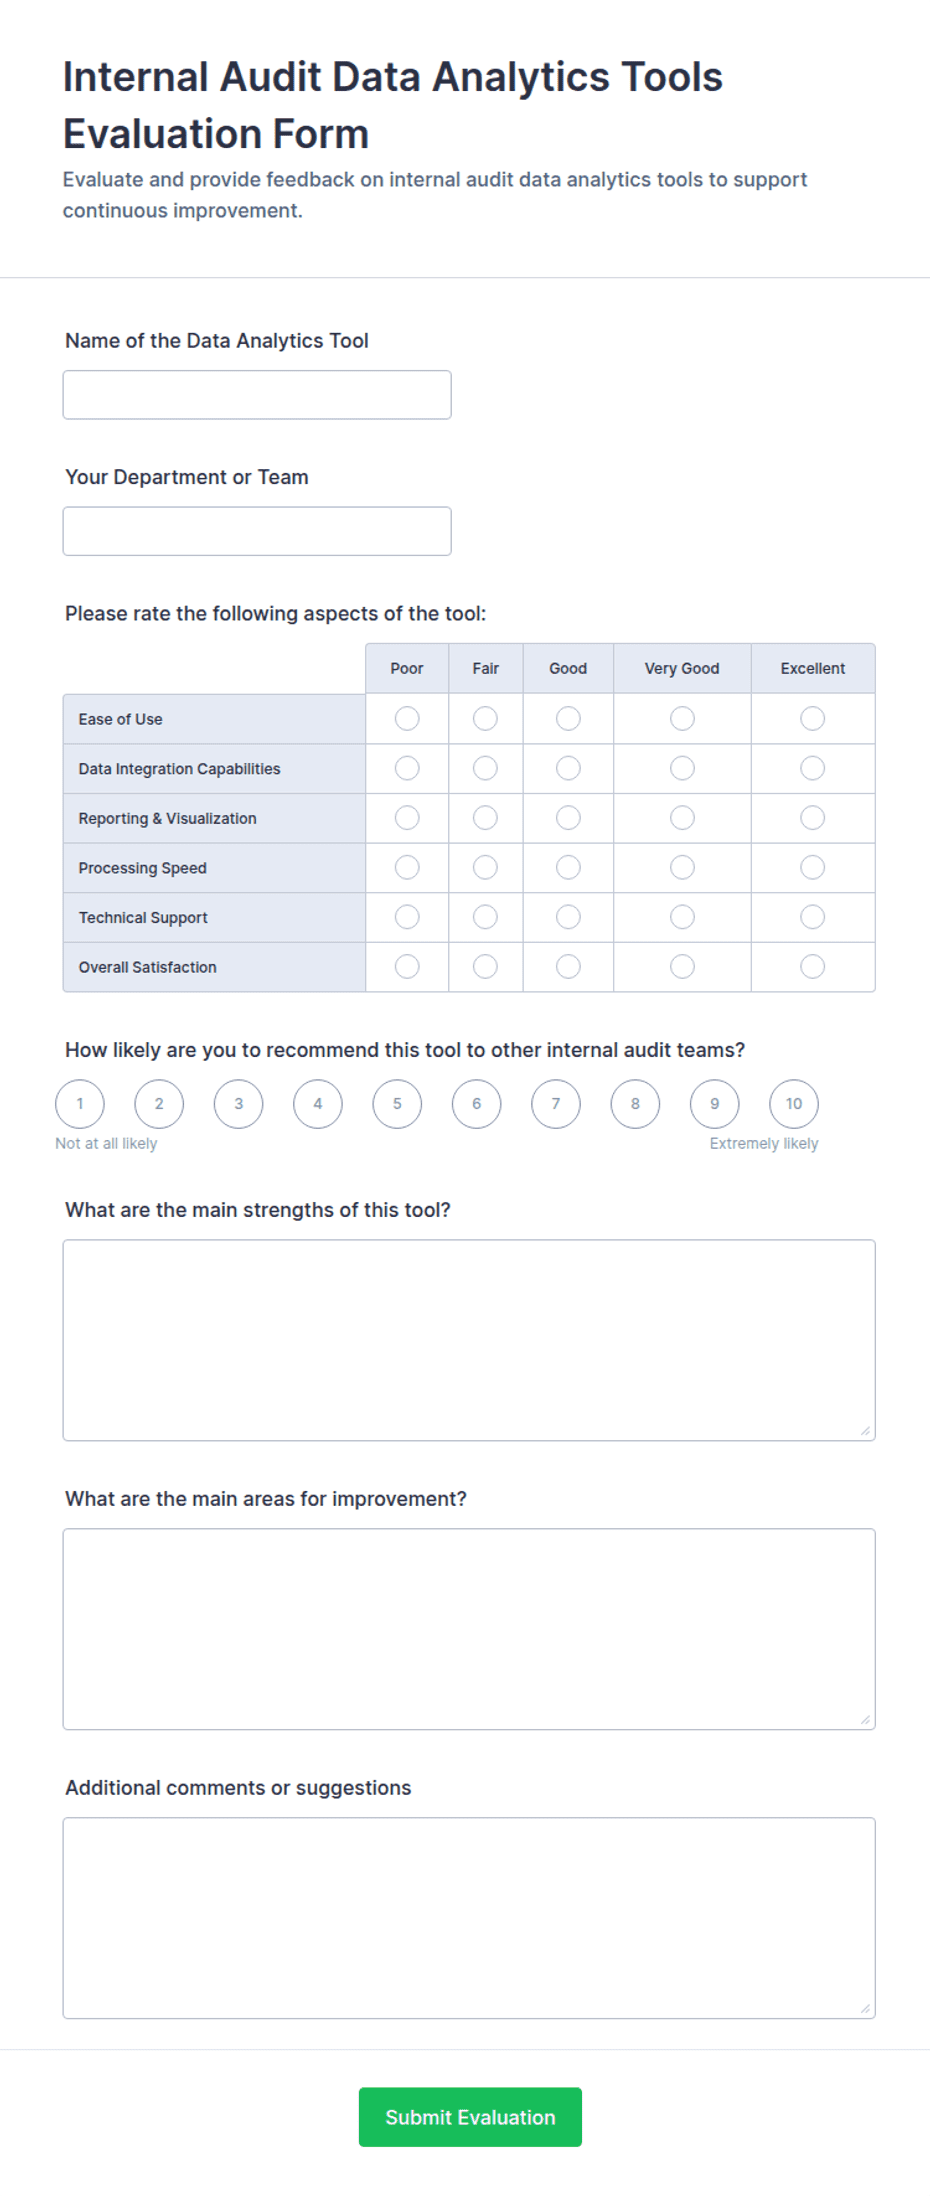930x2196 pixels.
Task: Select recommendation score 5
Action: 397,1104
